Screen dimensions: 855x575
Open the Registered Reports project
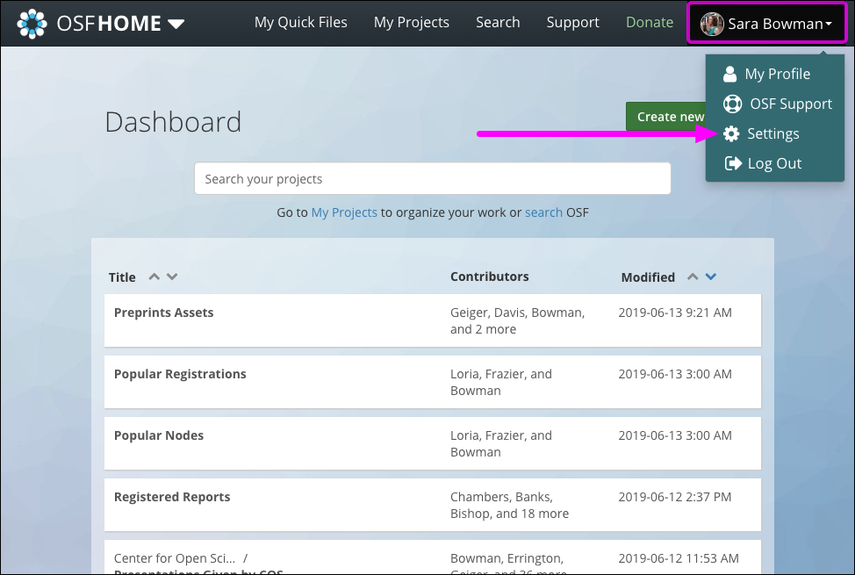click(x=172, y=497)
